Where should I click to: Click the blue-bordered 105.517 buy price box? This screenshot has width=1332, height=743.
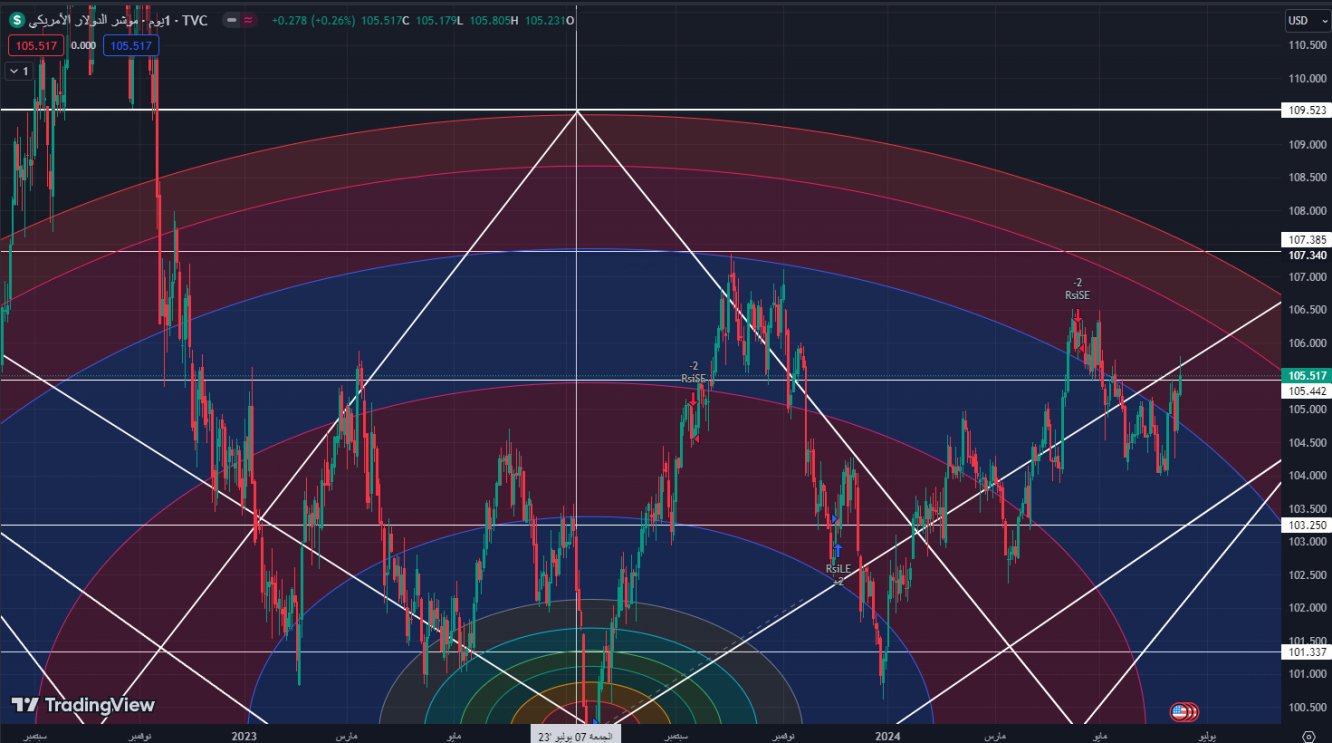coord(131,45)
